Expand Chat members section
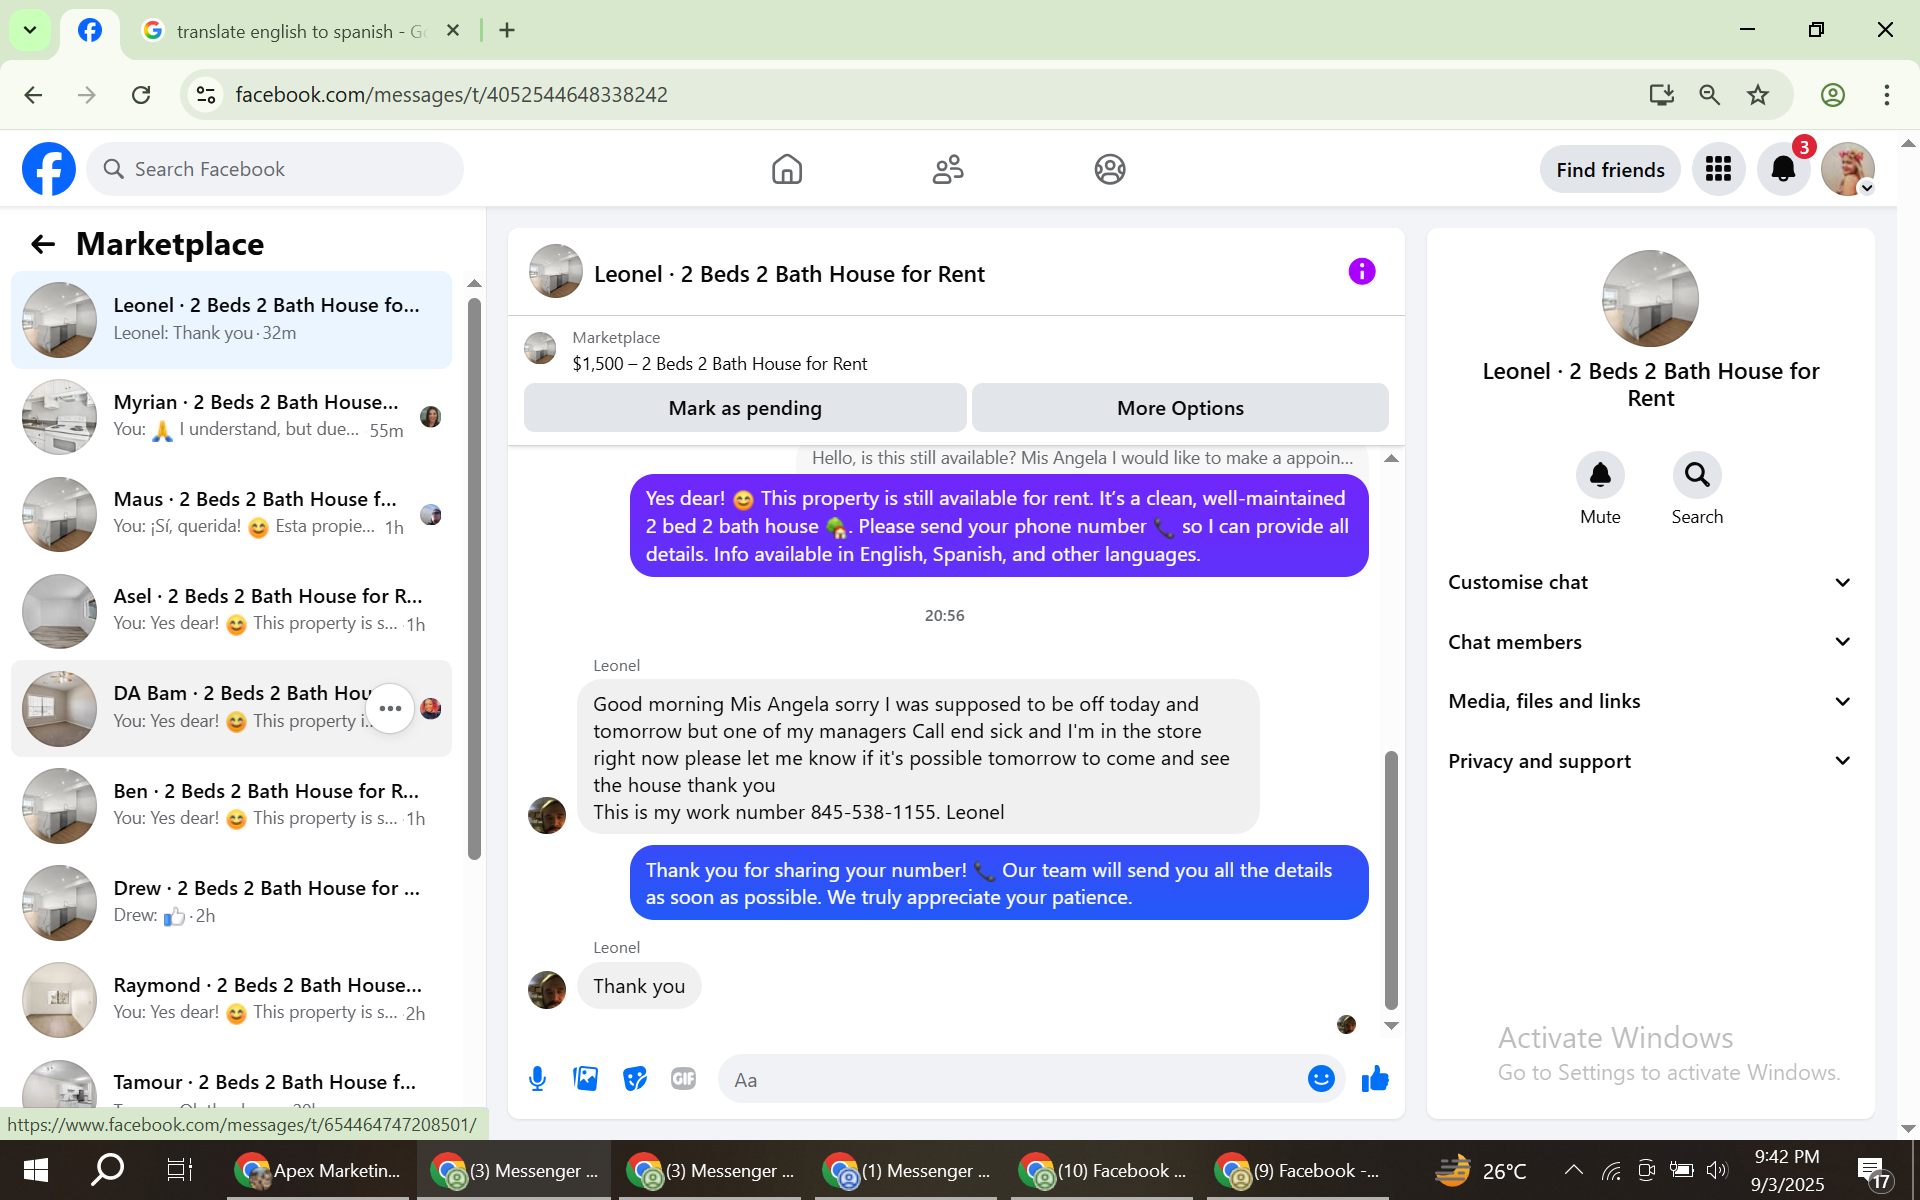Viewport: 1920px width, 1200px height. [1650, 642]
